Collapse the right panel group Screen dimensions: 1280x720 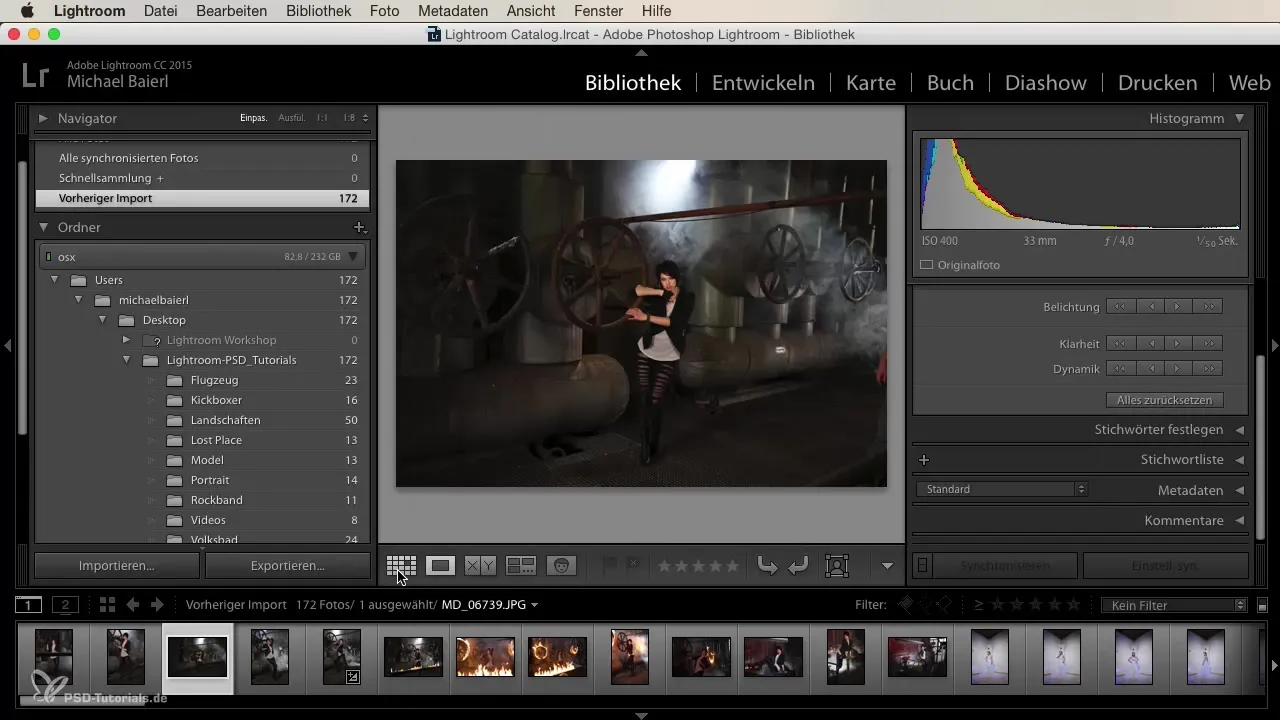coord(1274,345)
